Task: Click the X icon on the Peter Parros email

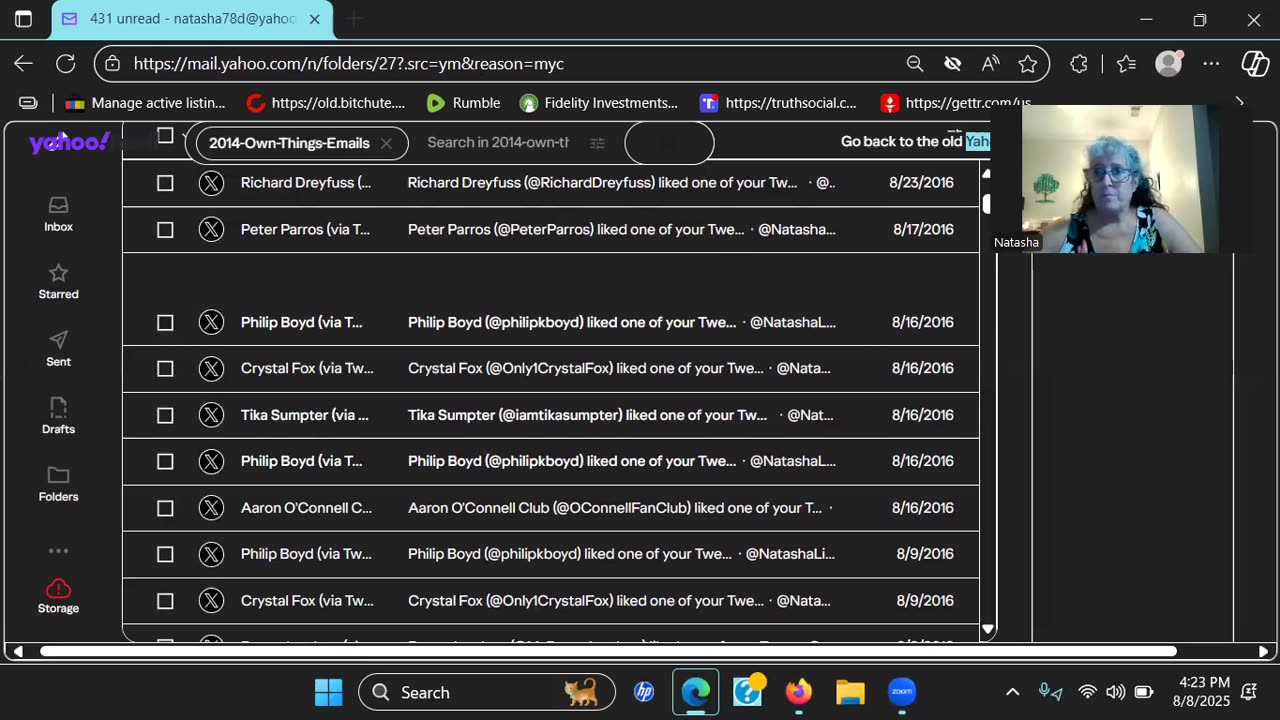Action: point(211,230)
